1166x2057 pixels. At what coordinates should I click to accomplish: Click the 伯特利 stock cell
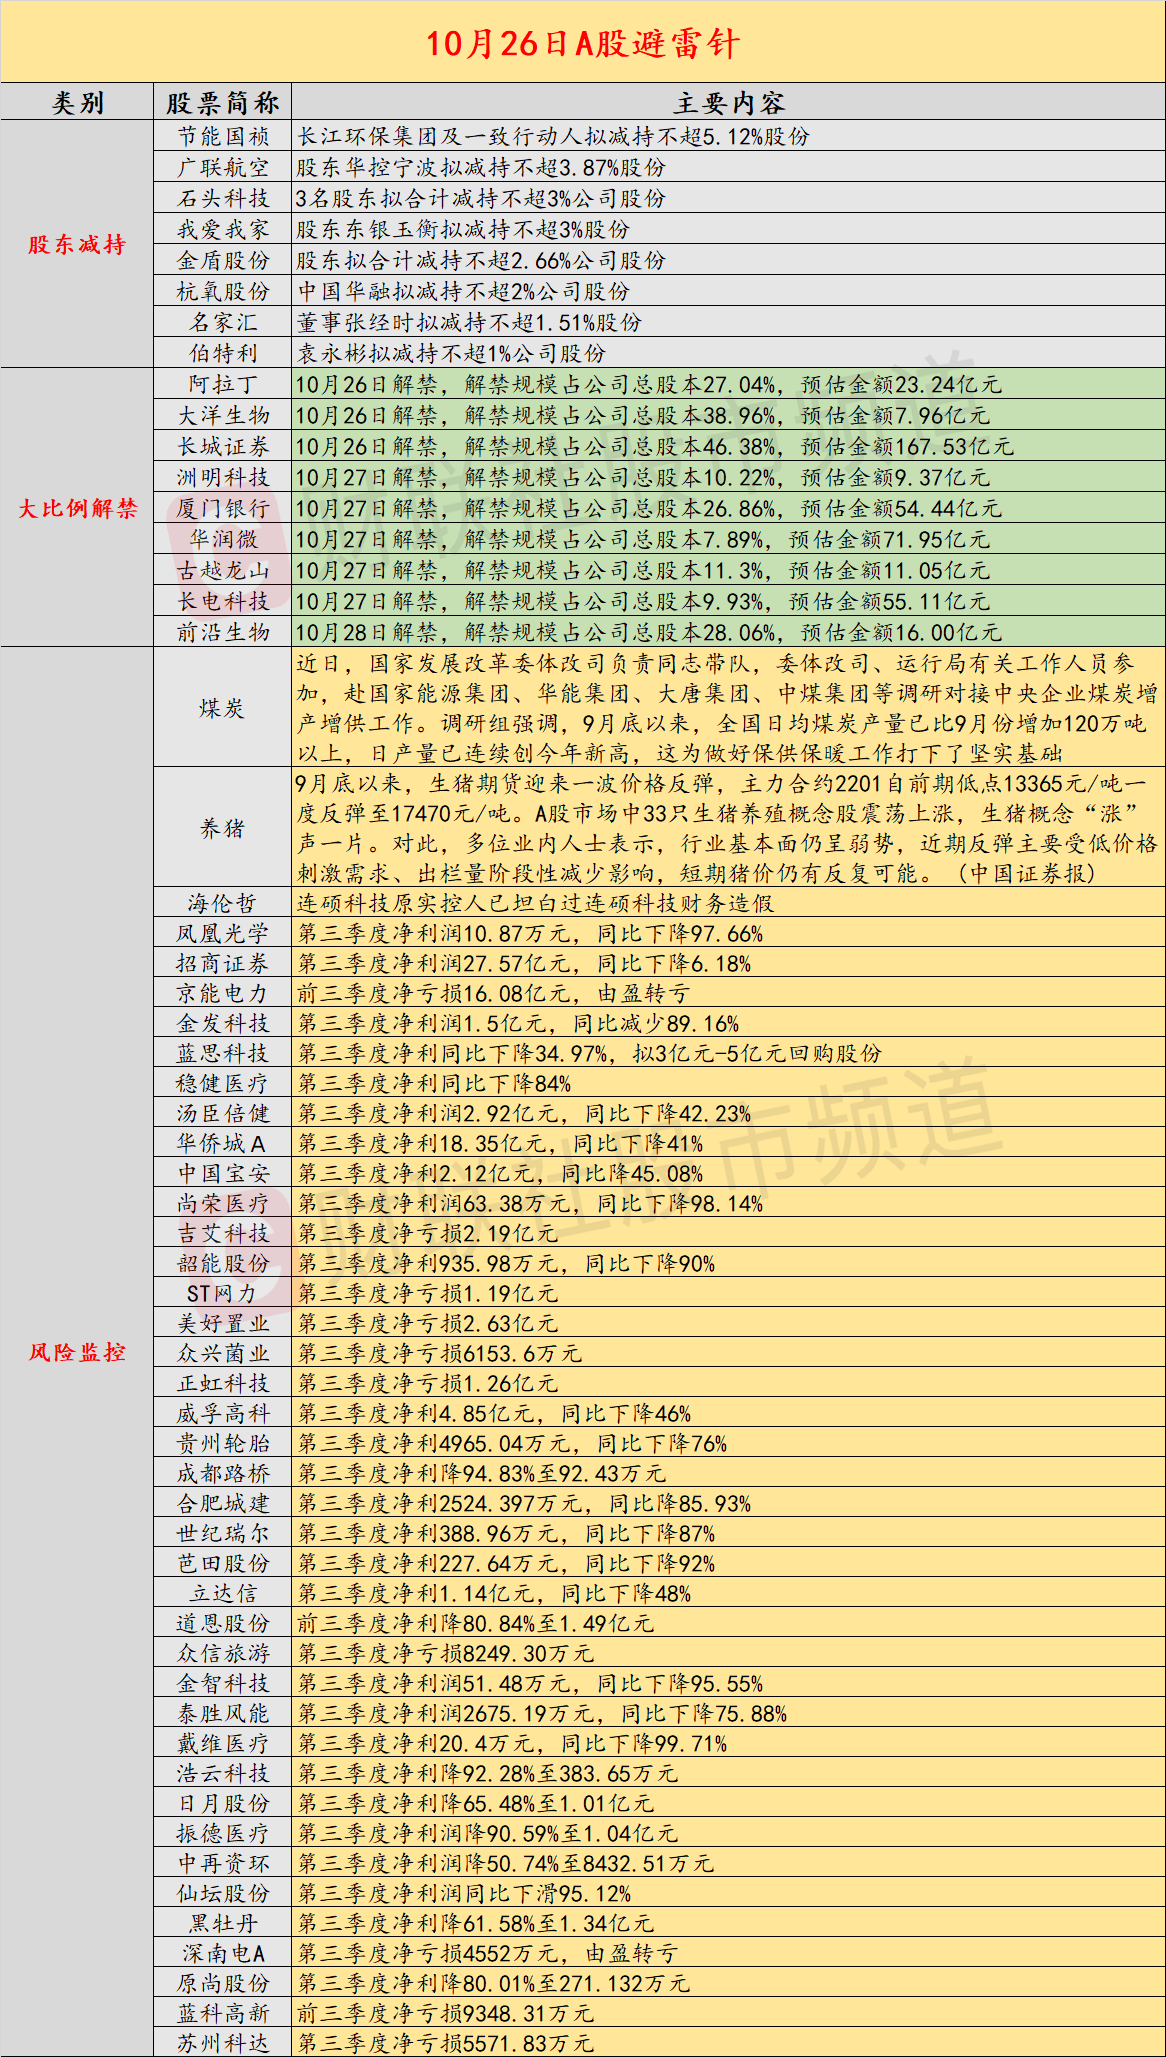(x=223, y=353)
